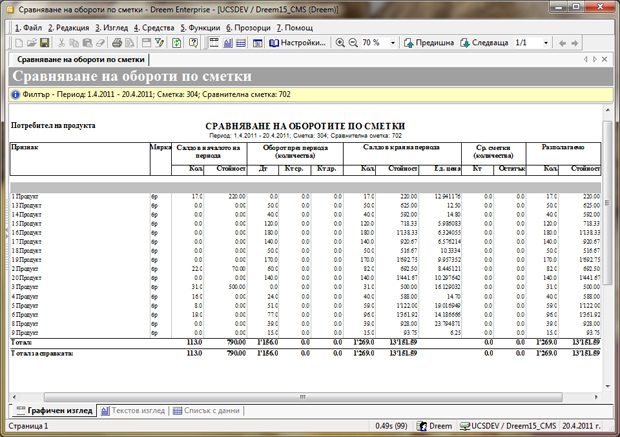Viewport: 620px width, 437px height.
Task: Click the Dreem user status bar entry
Action: [x=435, y=426]
